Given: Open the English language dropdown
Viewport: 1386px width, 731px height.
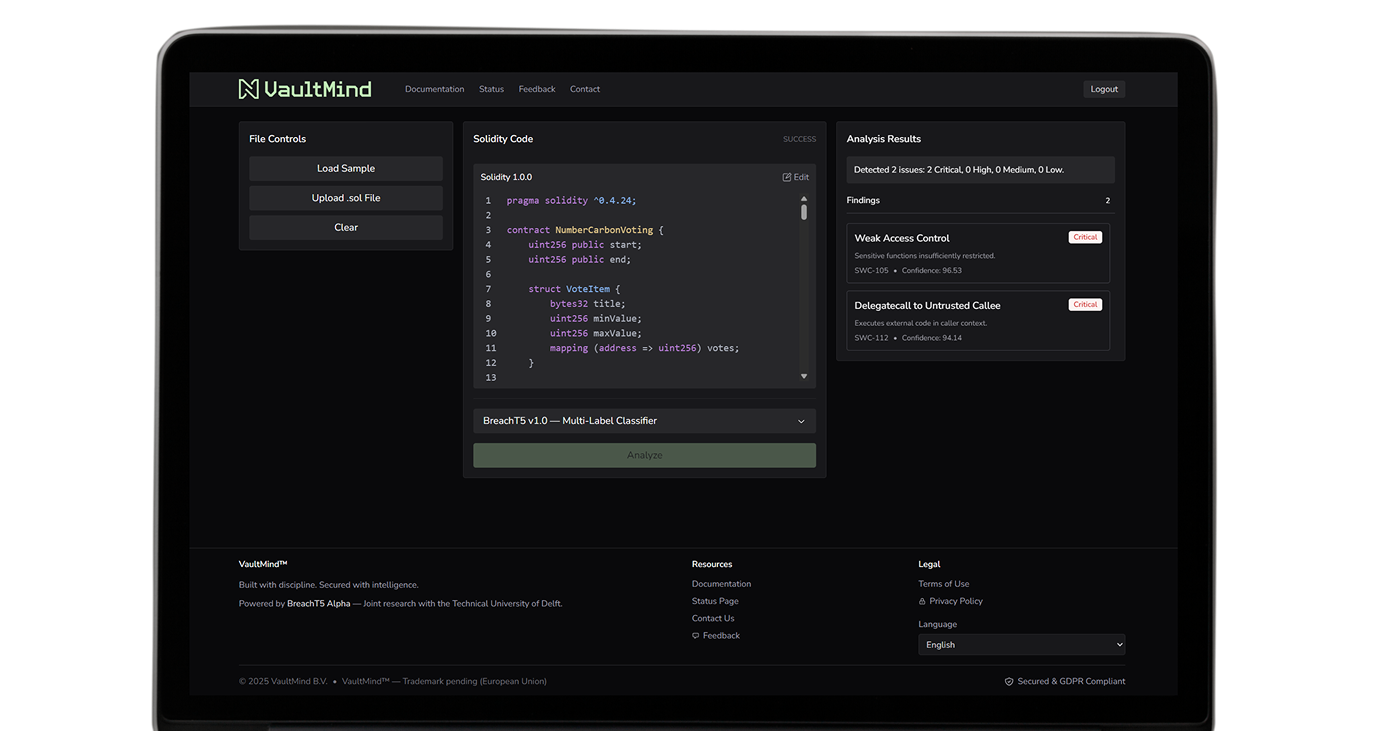Looking at the screenshot, I should (x=1021, y=645).
